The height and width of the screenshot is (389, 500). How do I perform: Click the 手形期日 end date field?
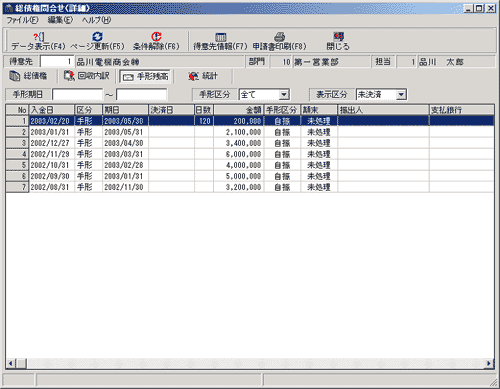[142, 95]
